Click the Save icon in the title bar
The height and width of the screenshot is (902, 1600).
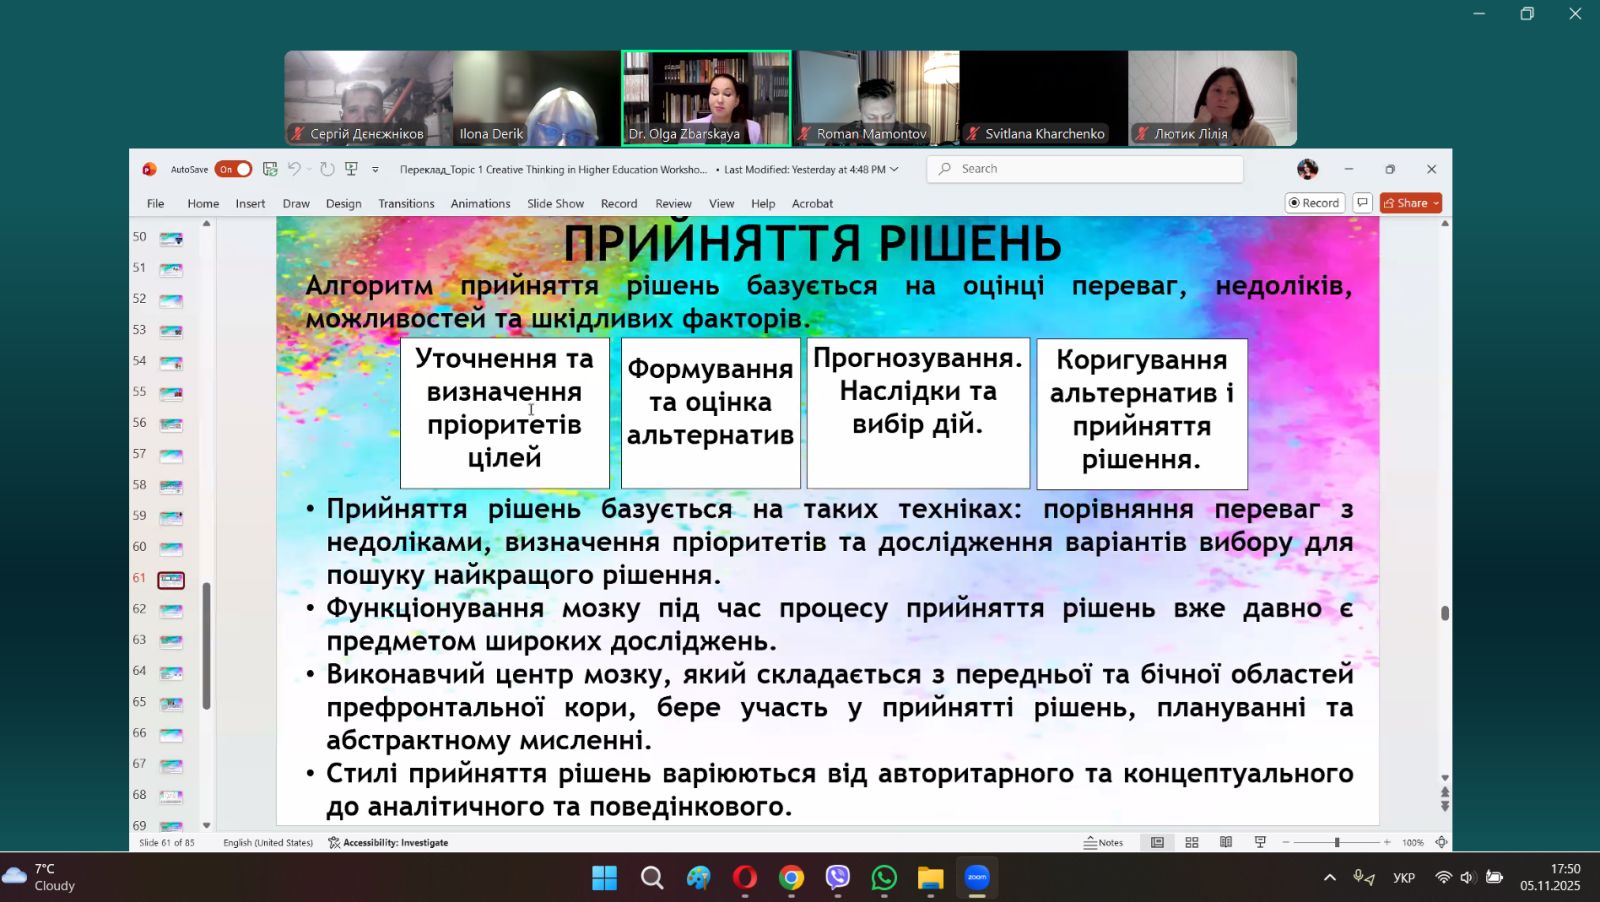270,169
